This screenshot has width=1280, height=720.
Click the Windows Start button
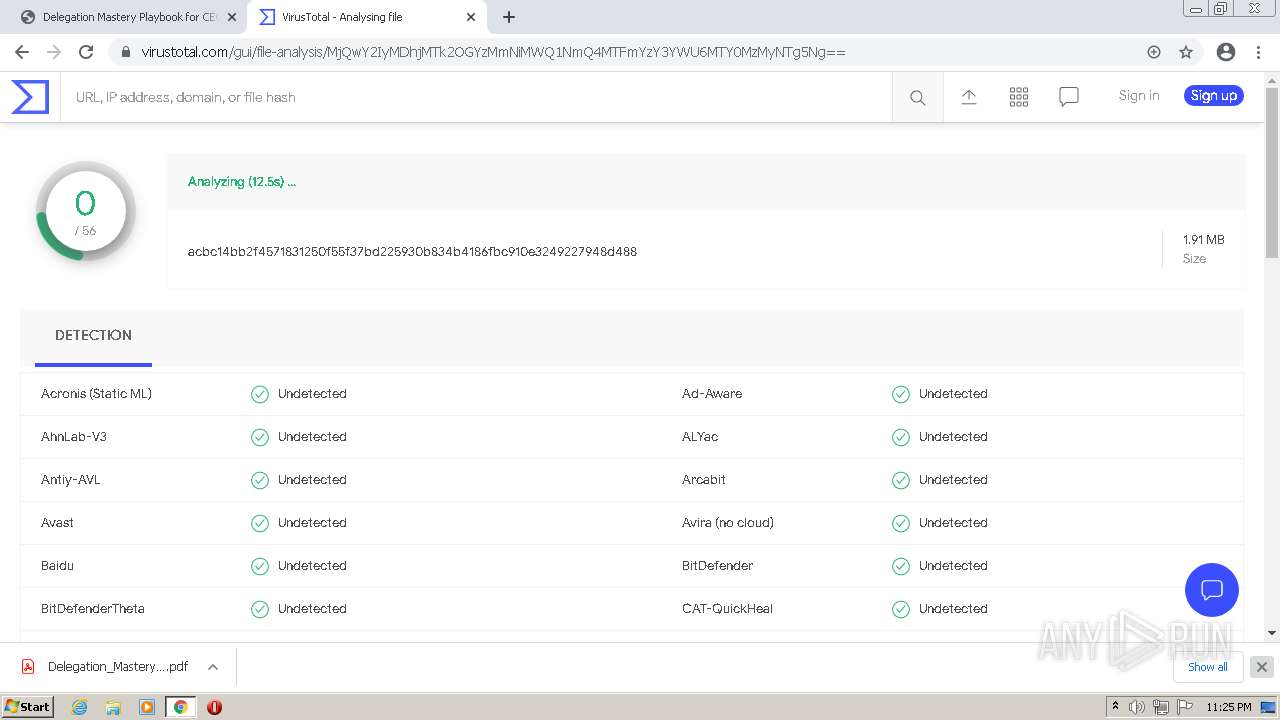[x=27, y=707]
